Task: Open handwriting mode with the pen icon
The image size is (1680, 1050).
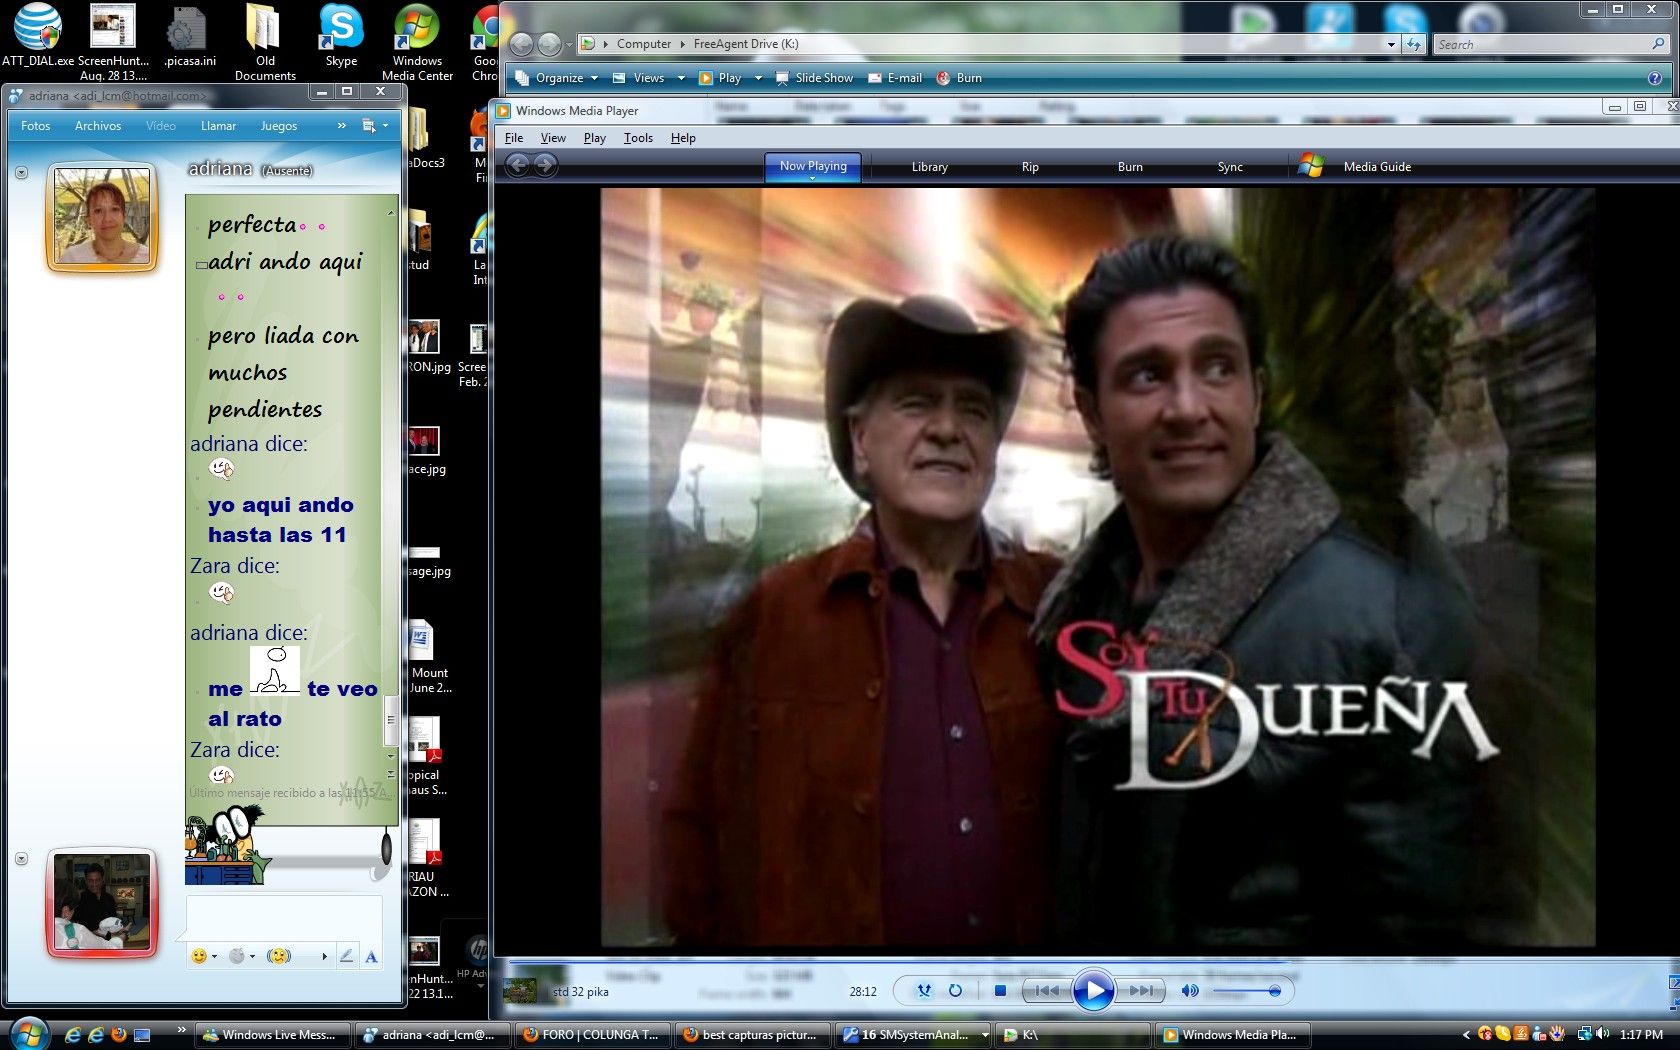Action: coord(346,956)
